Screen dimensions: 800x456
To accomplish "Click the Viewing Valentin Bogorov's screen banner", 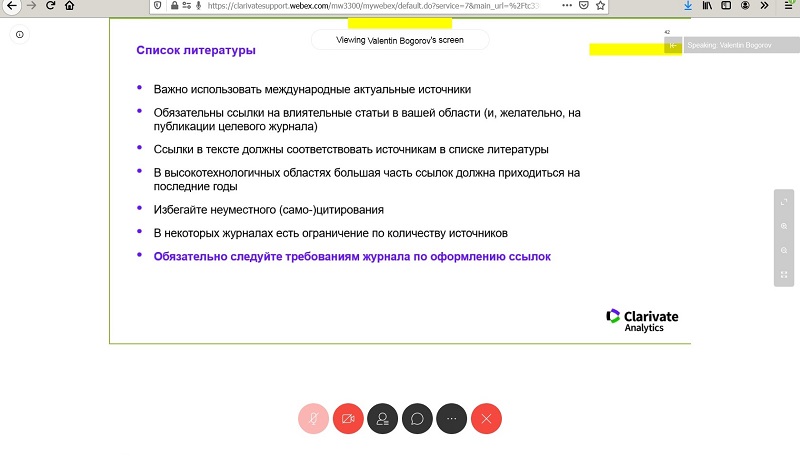I will pyautogui.click(x=400, y=40).
